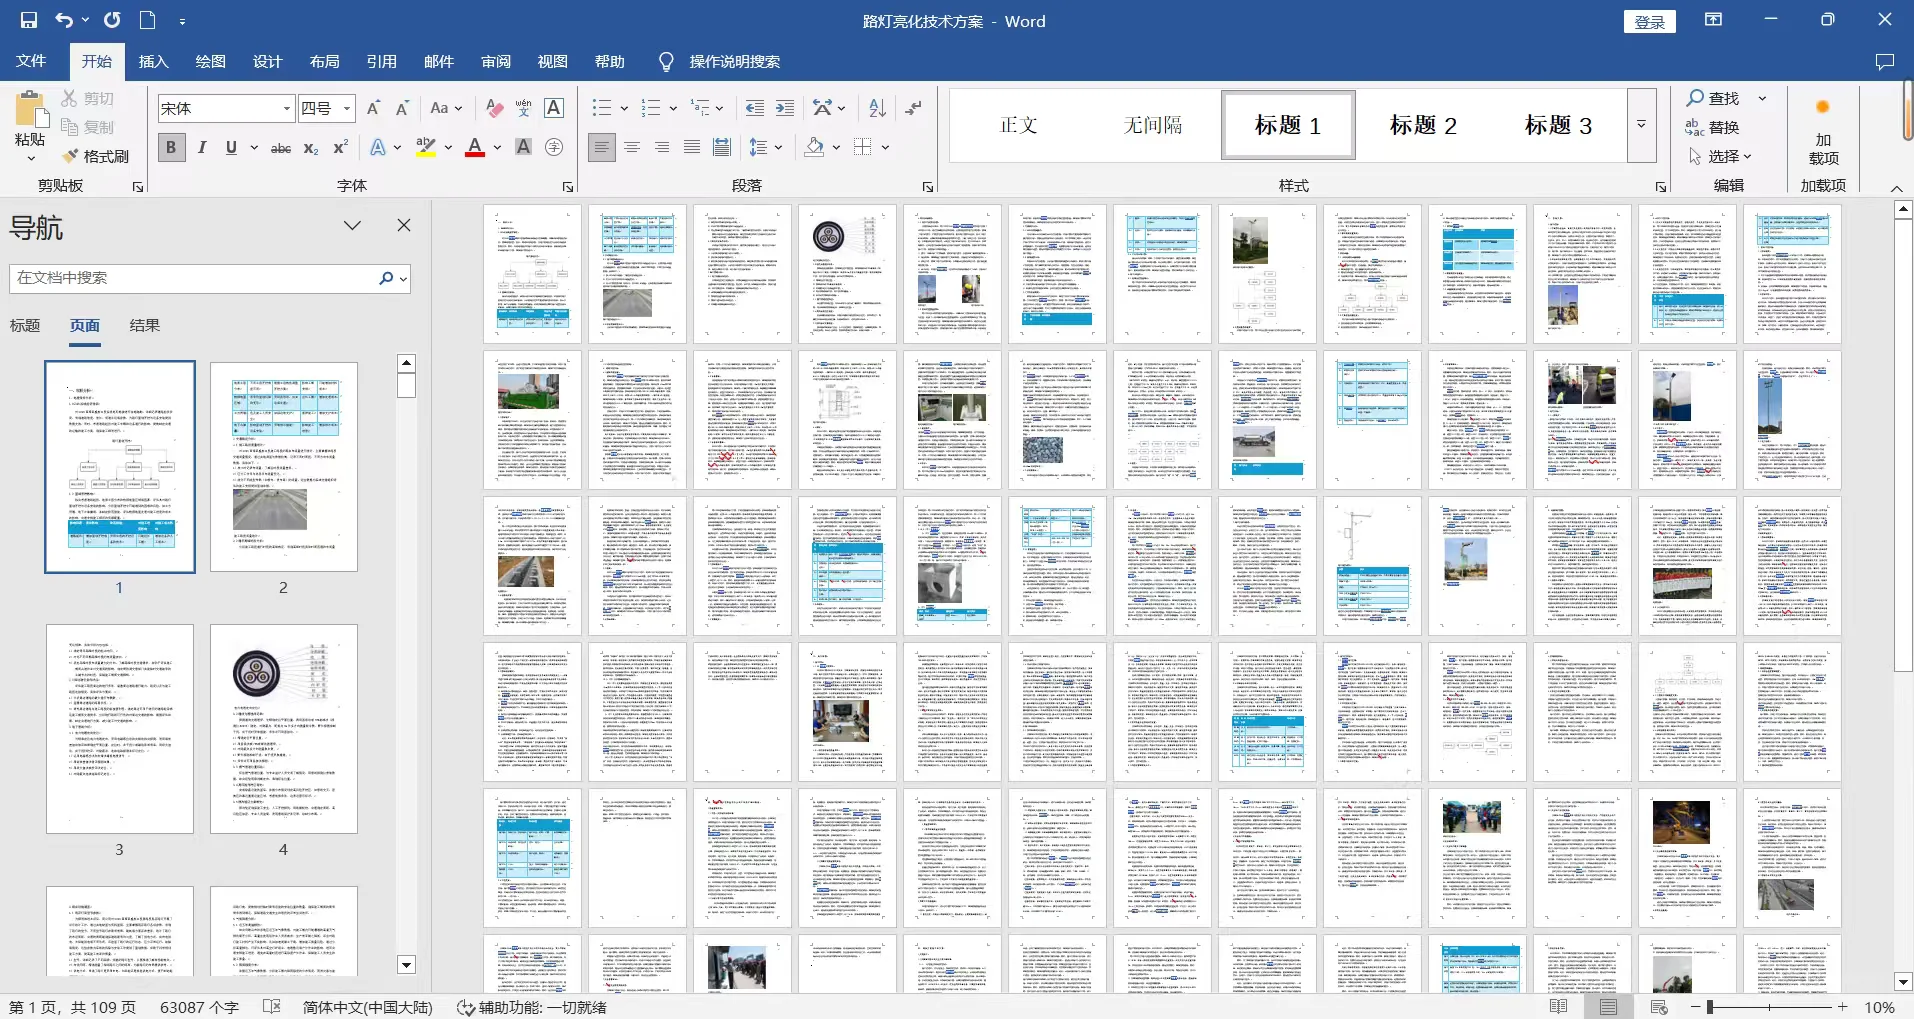Center-align the paragraph

(632, 148)
